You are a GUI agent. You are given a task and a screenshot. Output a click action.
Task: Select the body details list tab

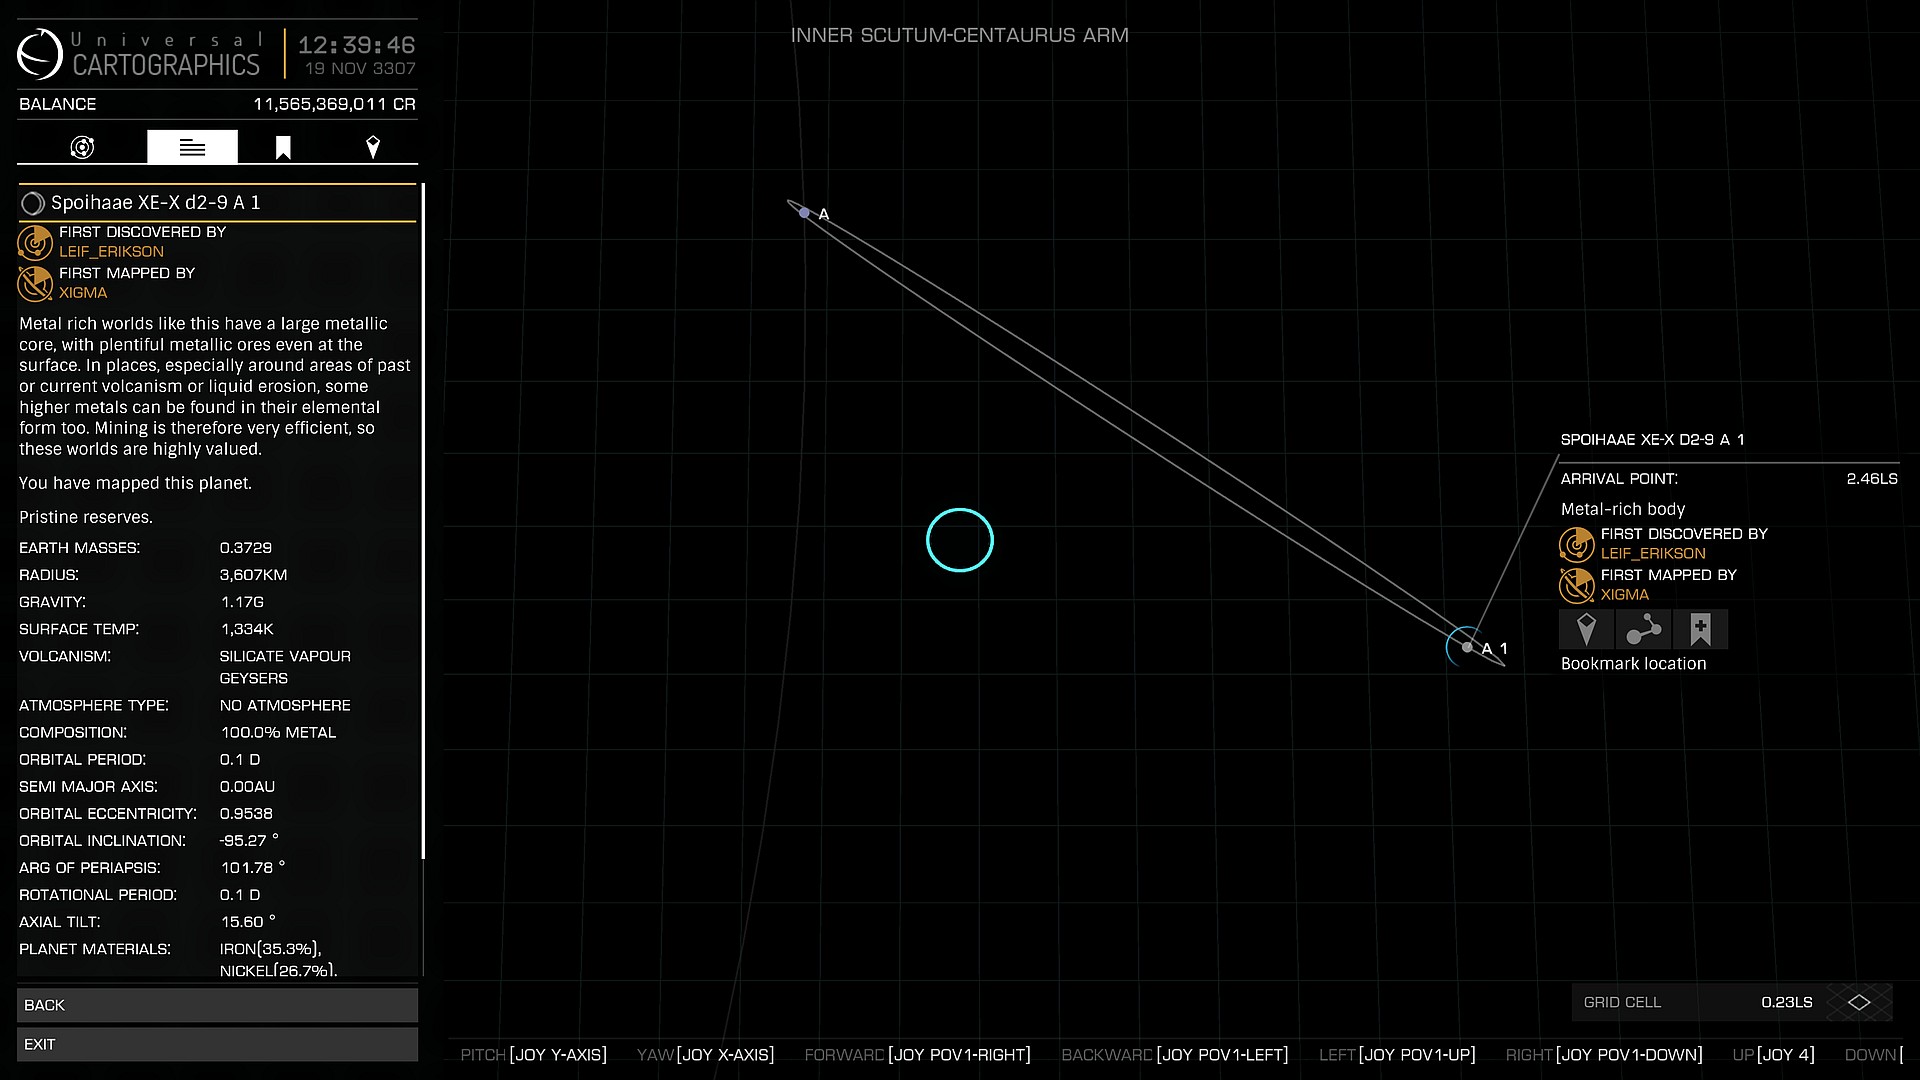pos(192,147)
